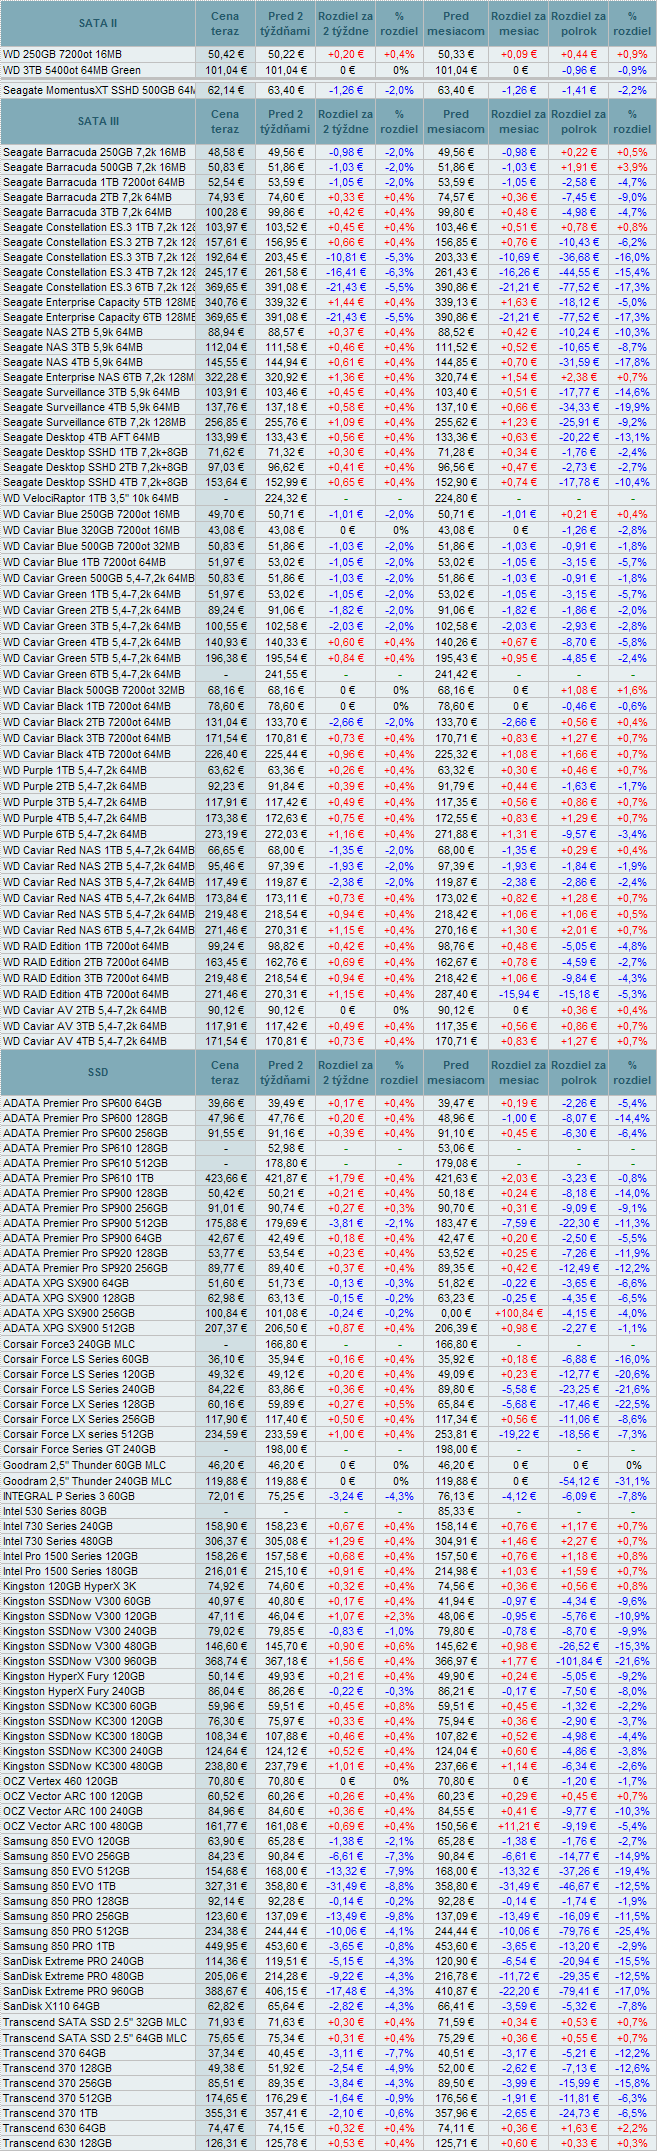Click "Corsair Force LX Series 256GB"

tap(79, 1419)
